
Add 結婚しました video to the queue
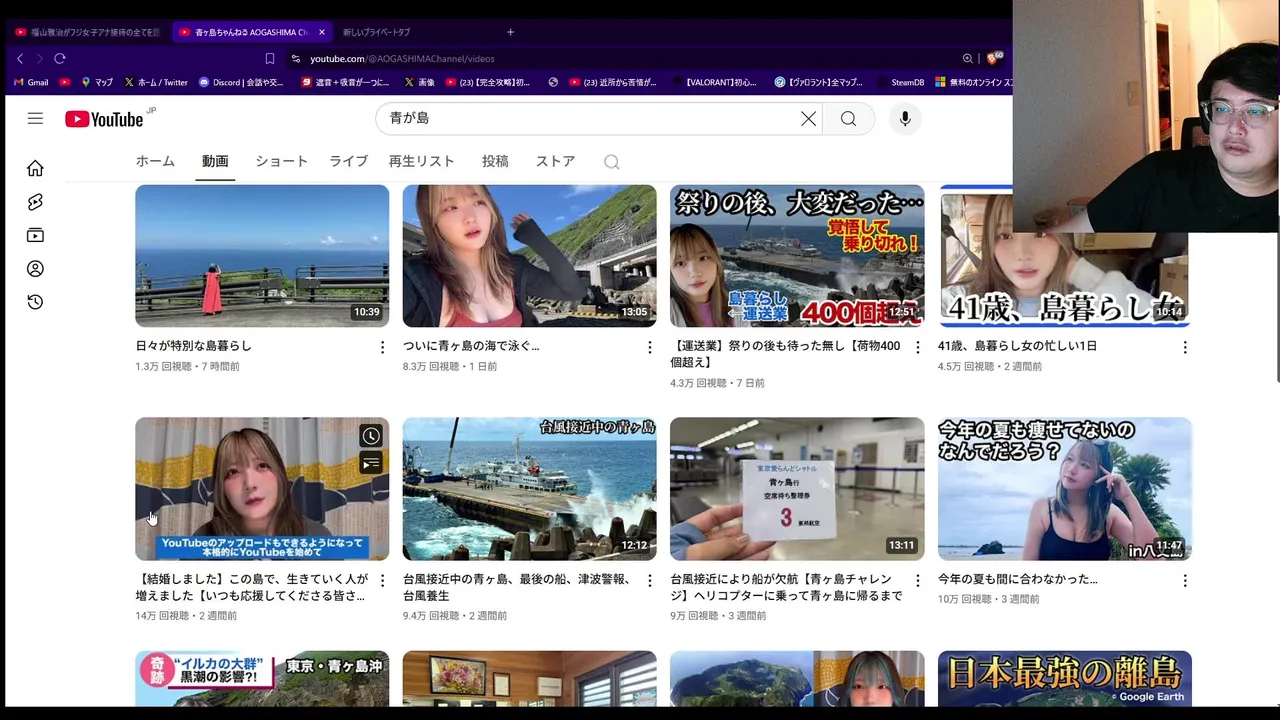pos(371,462)
